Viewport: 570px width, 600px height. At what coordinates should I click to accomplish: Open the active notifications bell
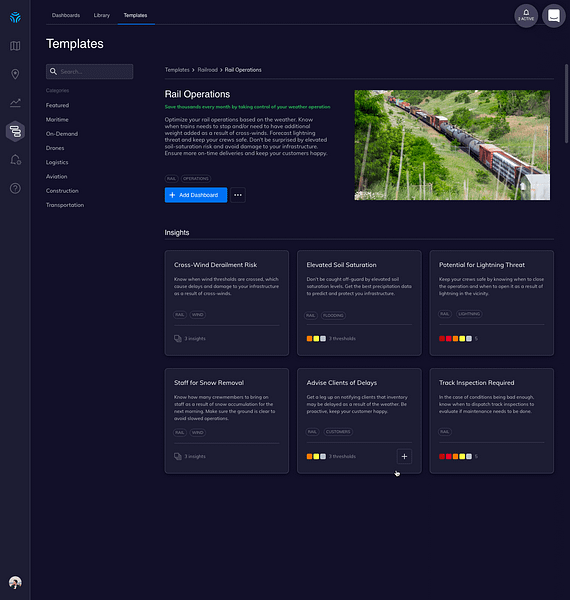pyautogui.click(x=526, y=16)
